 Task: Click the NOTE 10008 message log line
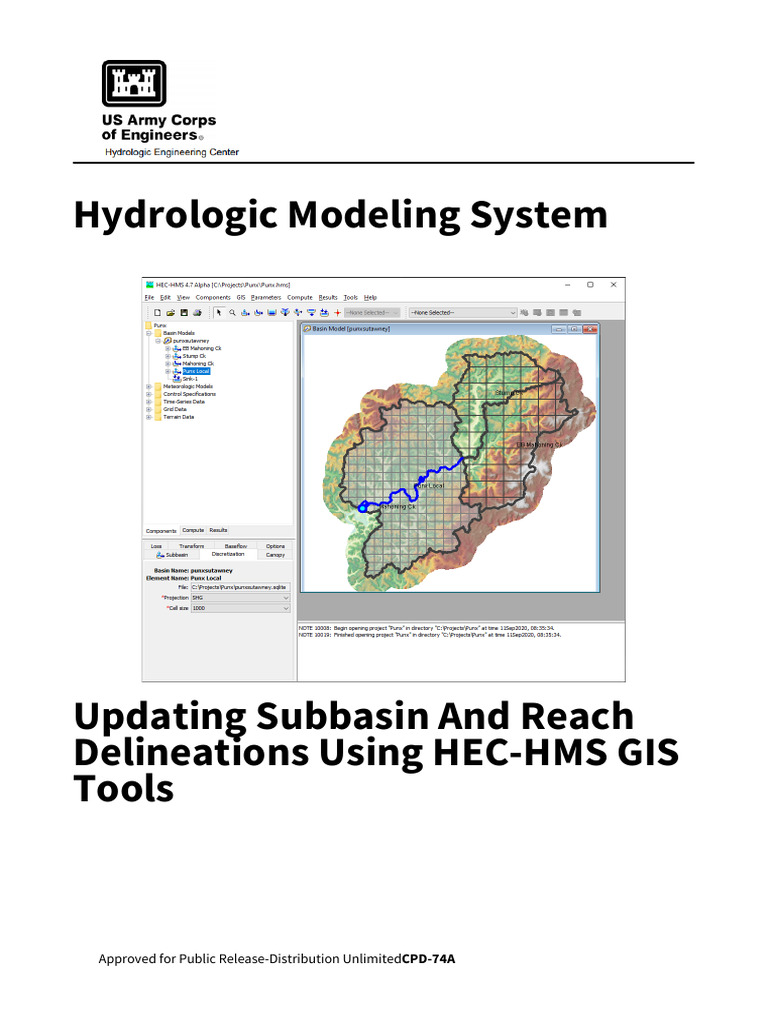coord(426,628)
